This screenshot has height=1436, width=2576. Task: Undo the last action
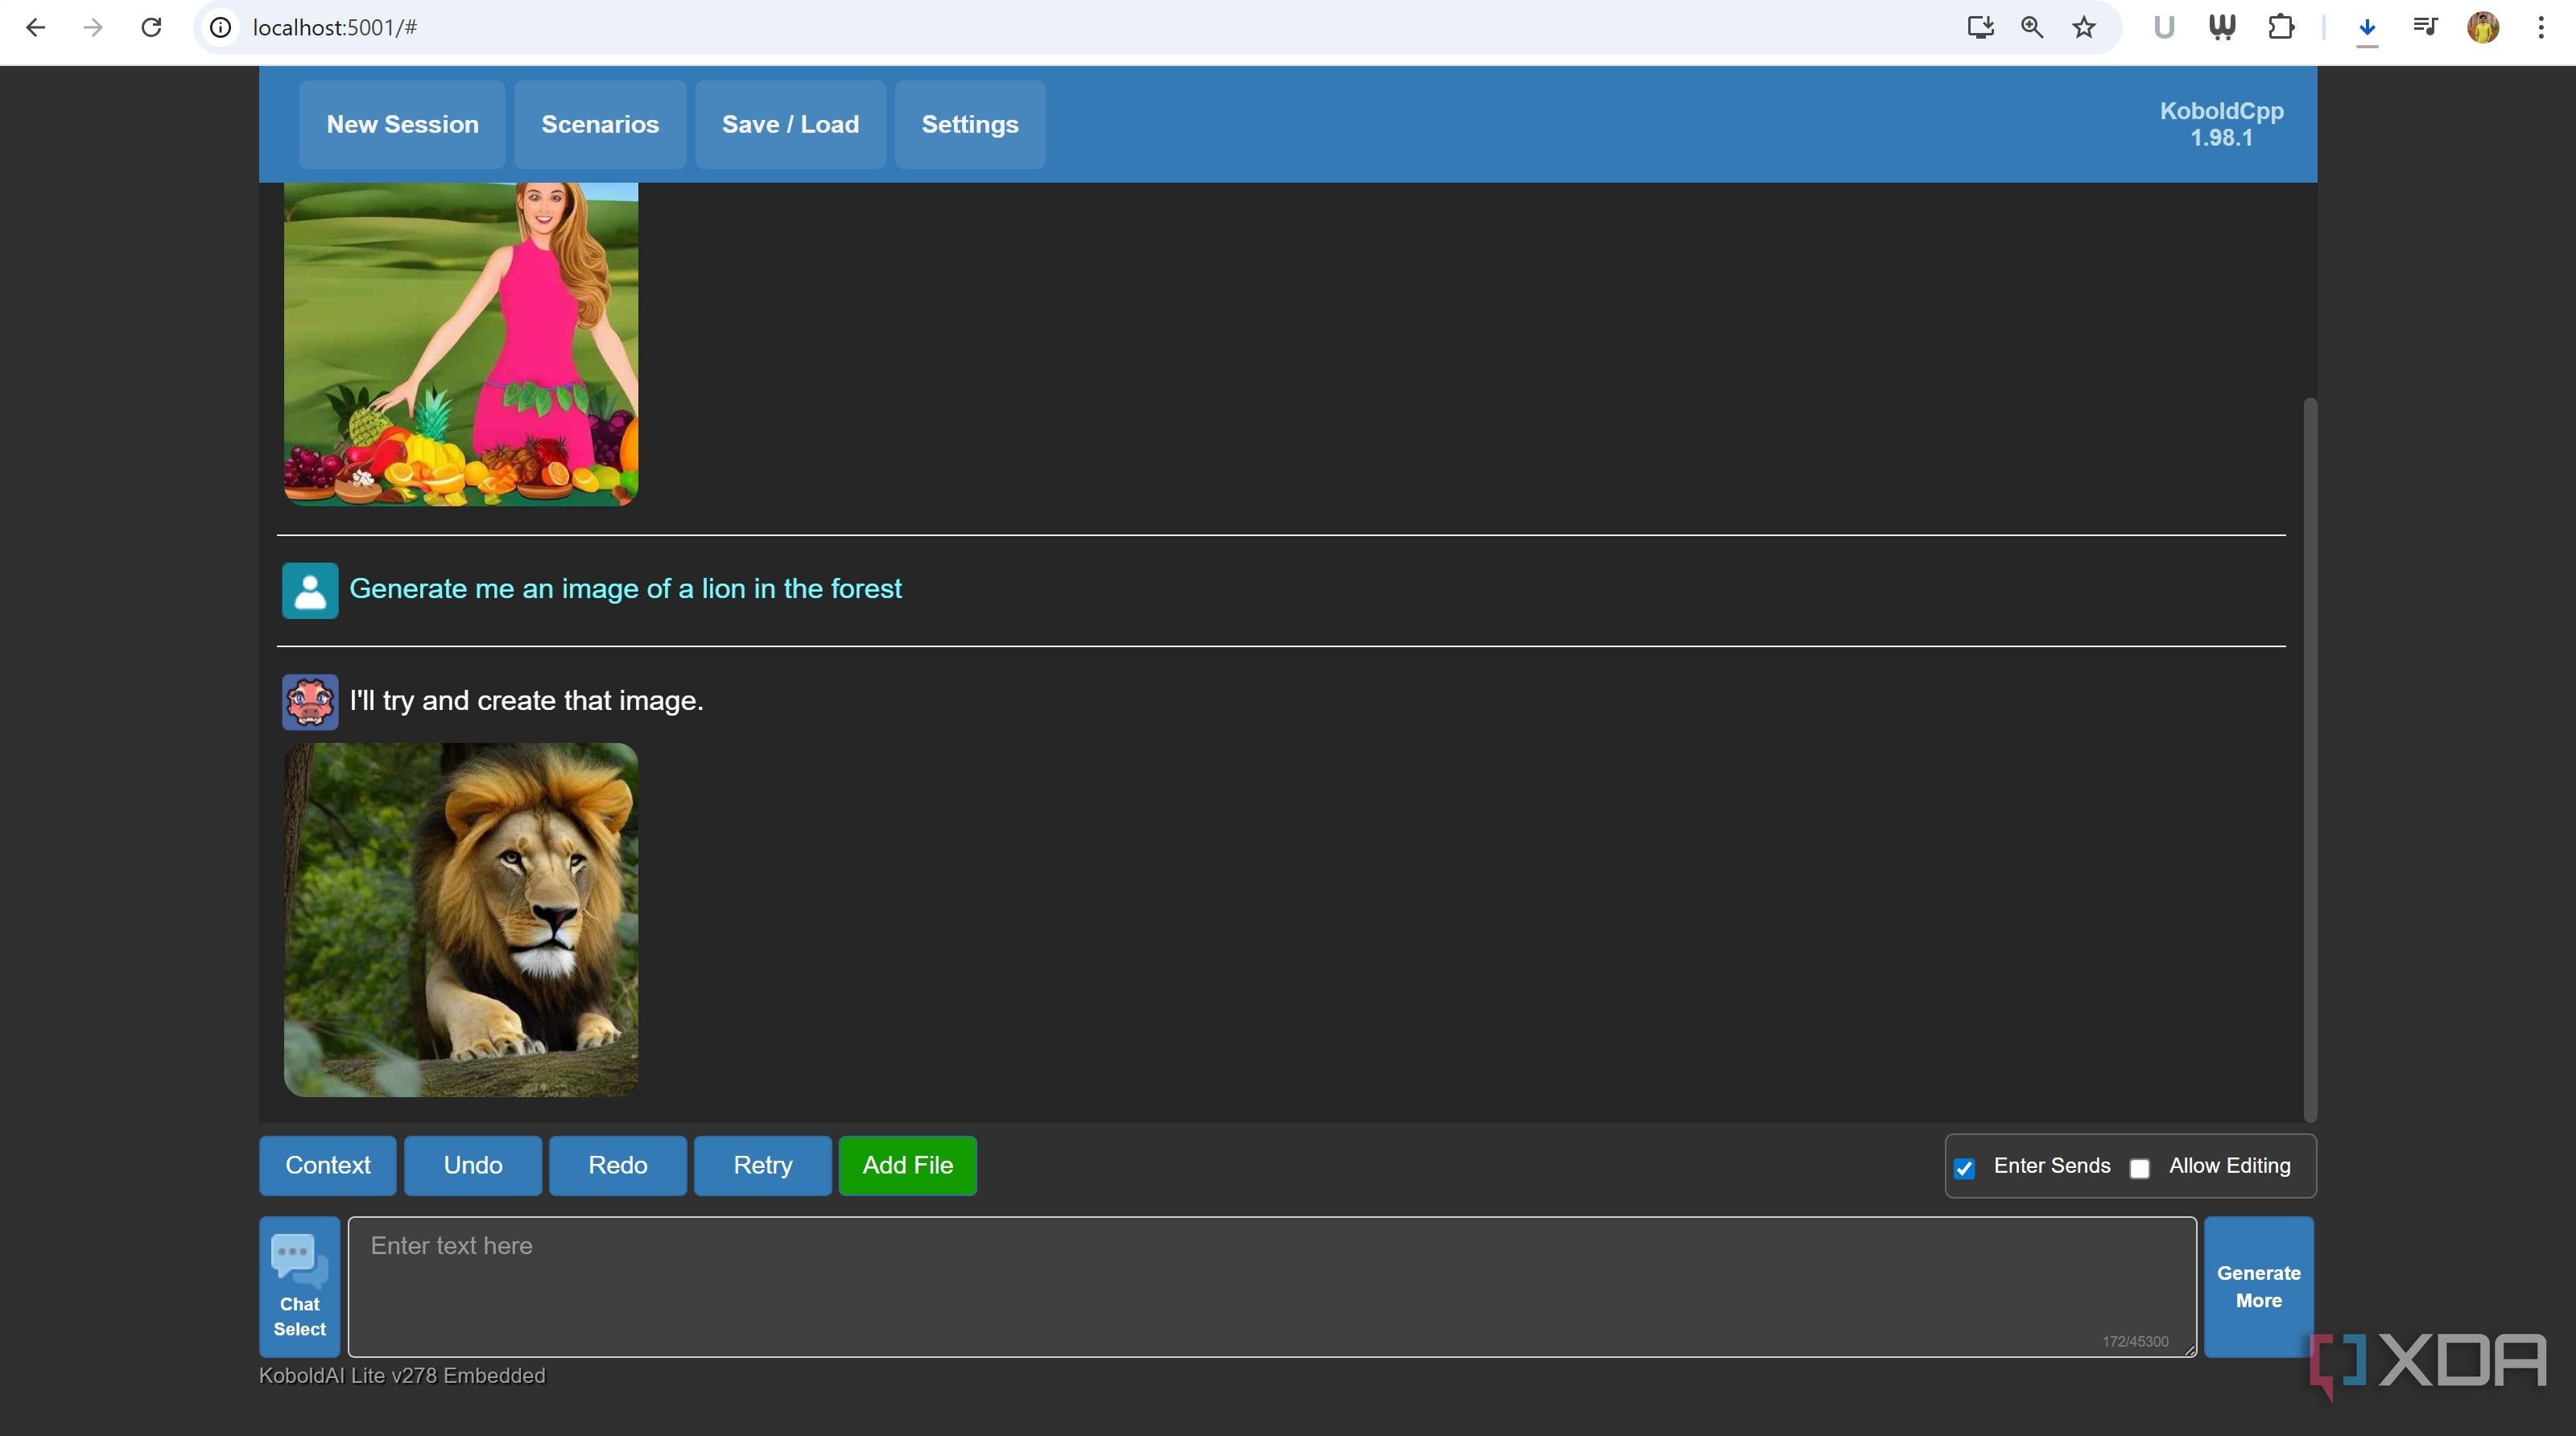coord(473,1166)
